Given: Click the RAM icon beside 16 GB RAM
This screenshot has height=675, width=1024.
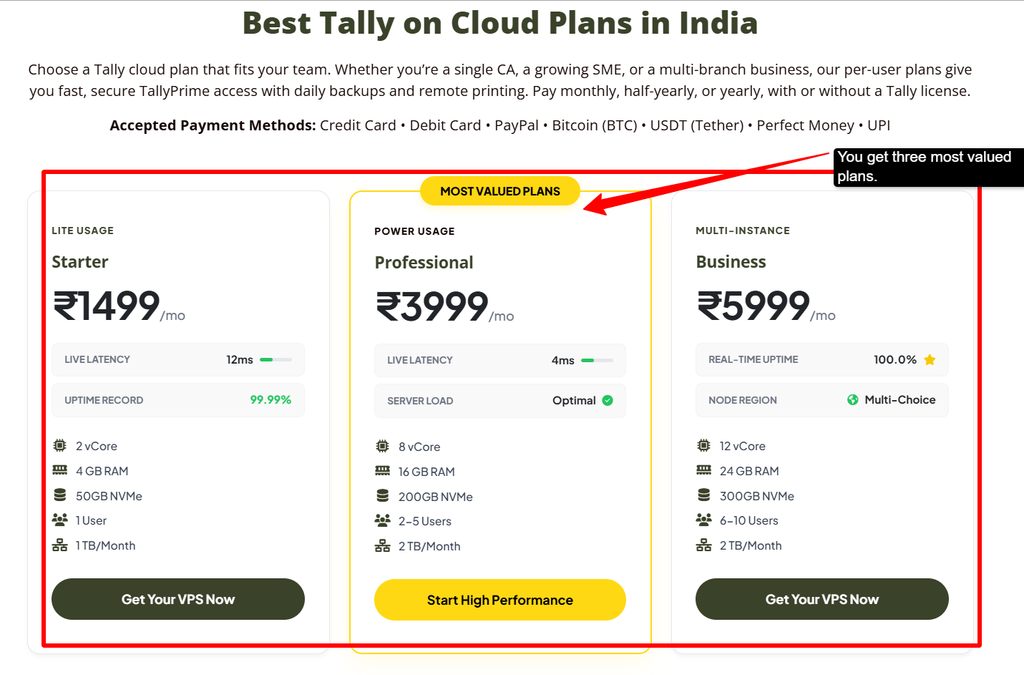Looking at the screenshot, I should (382, 471).
